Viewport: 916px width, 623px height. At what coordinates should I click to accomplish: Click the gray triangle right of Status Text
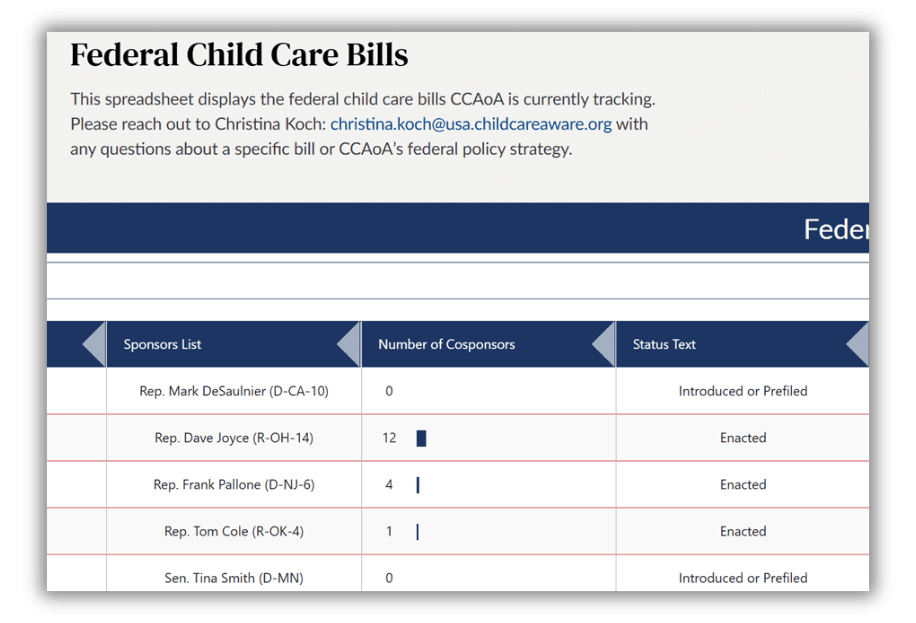pyautogui.click(x=858, y=345)
